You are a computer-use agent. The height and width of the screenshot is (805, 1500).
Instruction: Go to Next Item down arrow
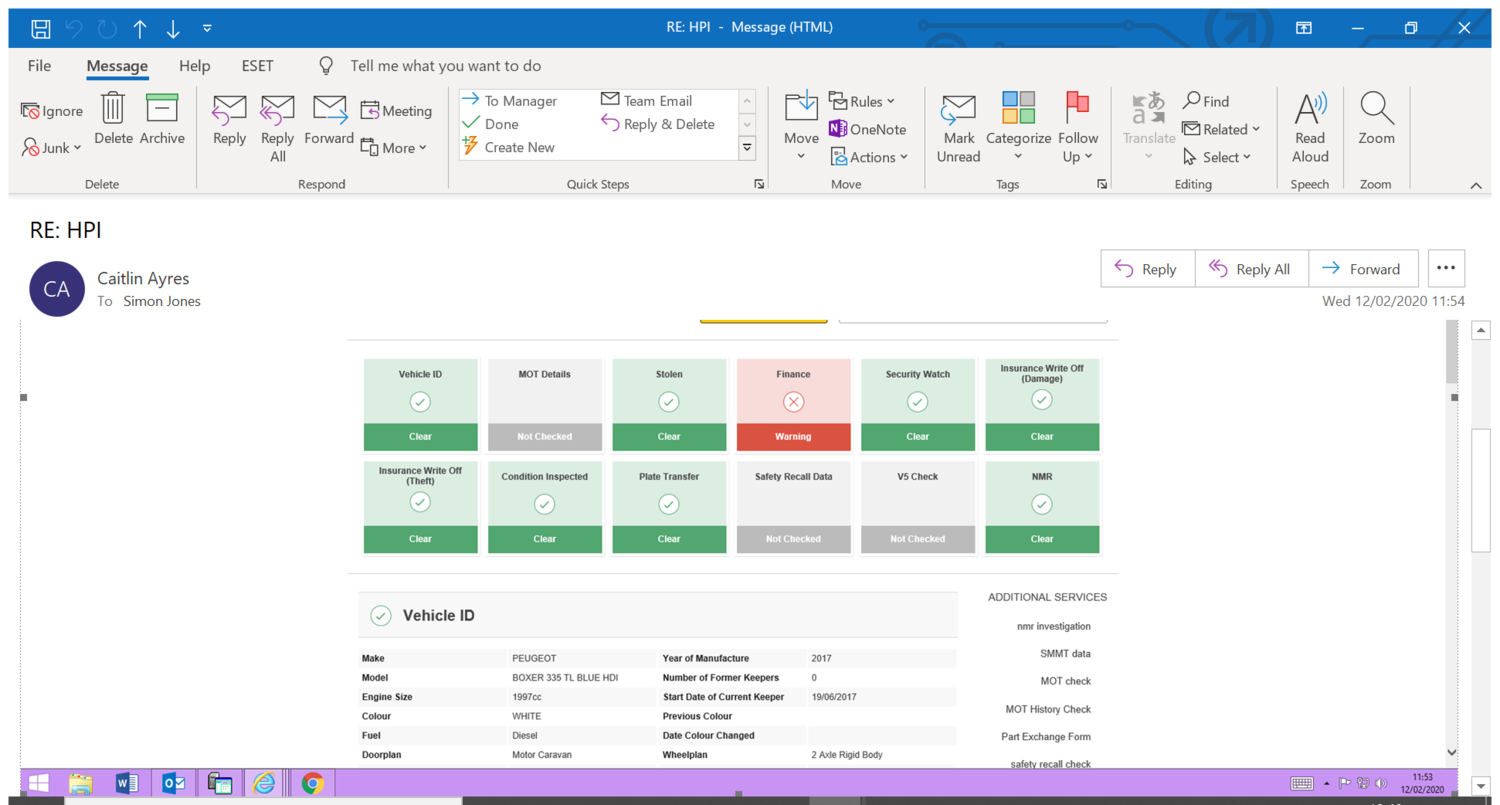point(173,28)
